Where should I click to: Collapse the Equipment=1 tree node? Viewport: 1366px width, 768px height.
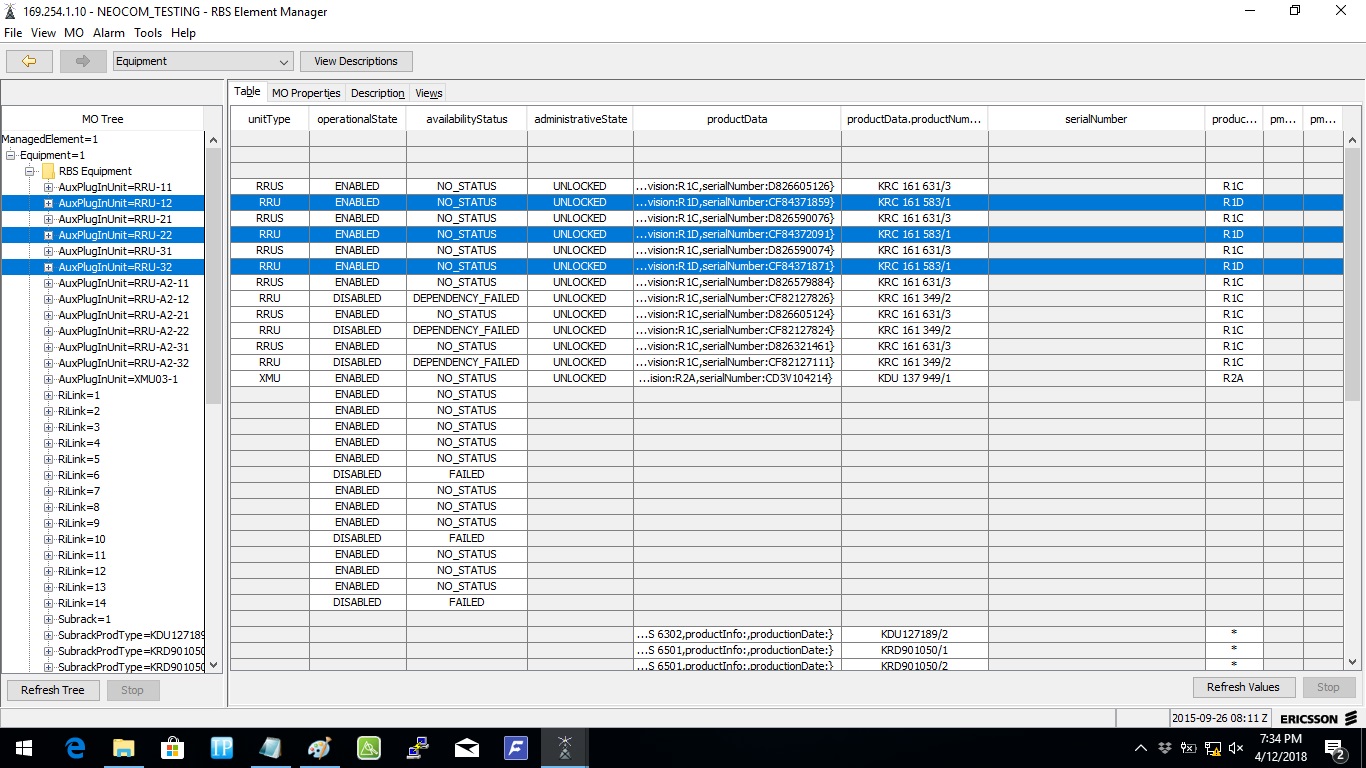click(x=10, y=155)
